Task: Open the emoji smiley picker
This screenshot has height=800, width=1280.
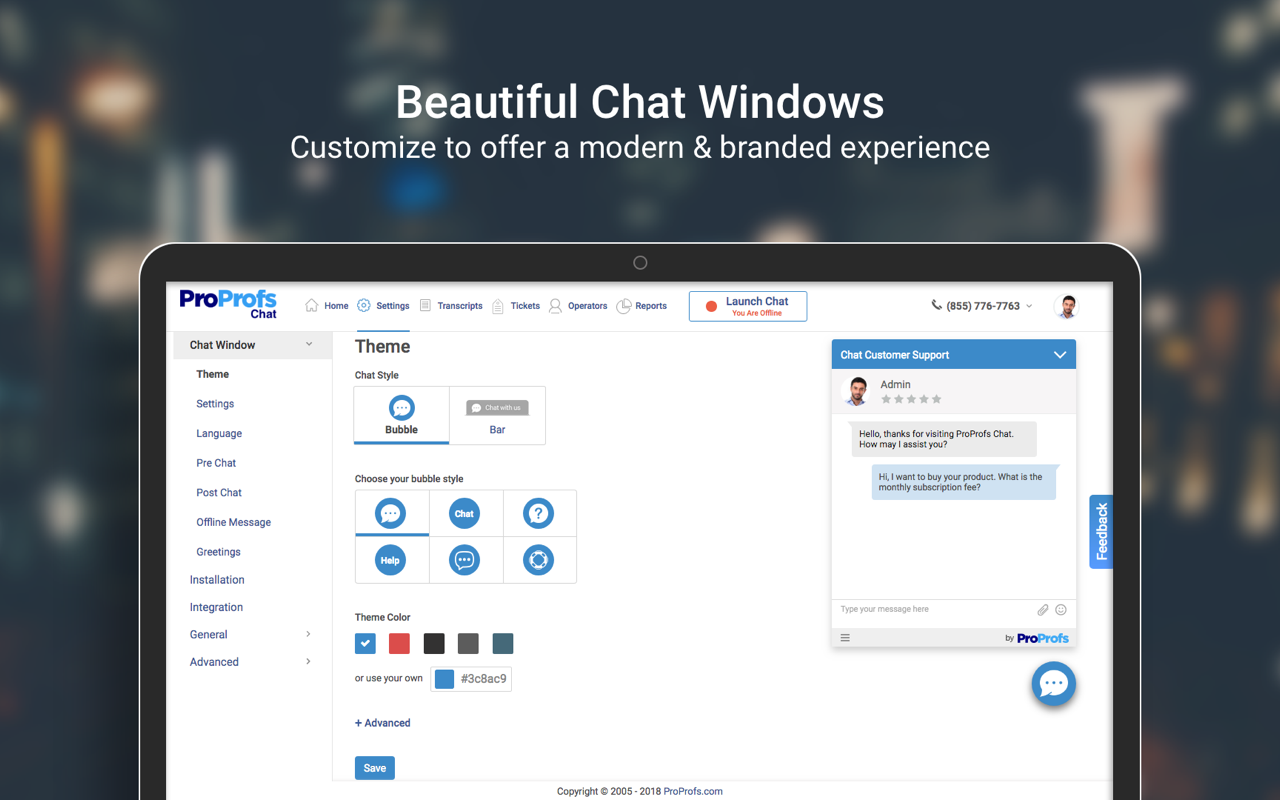Action: pos(1061,610)
